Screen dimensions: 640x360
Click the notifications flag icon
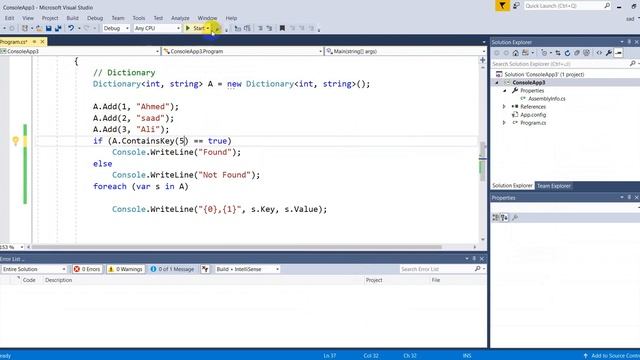(502, 6)
